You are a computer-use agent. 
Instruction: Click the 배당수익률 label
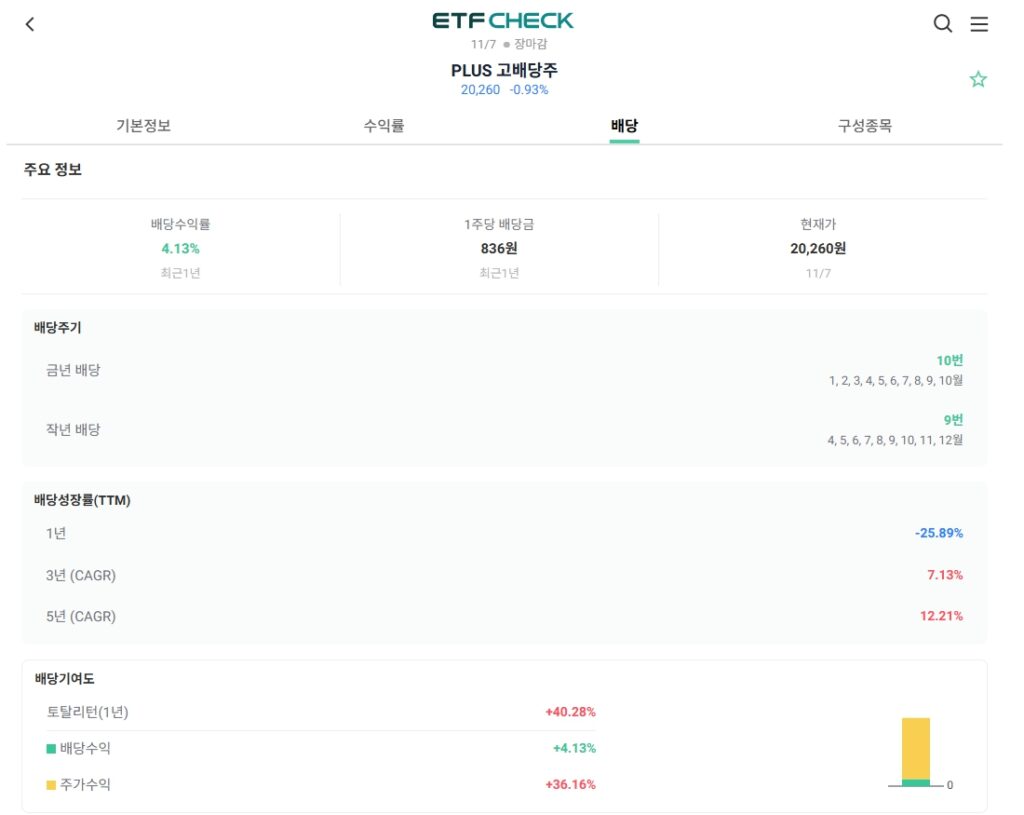pyautogui.click(x=180, y=224)
